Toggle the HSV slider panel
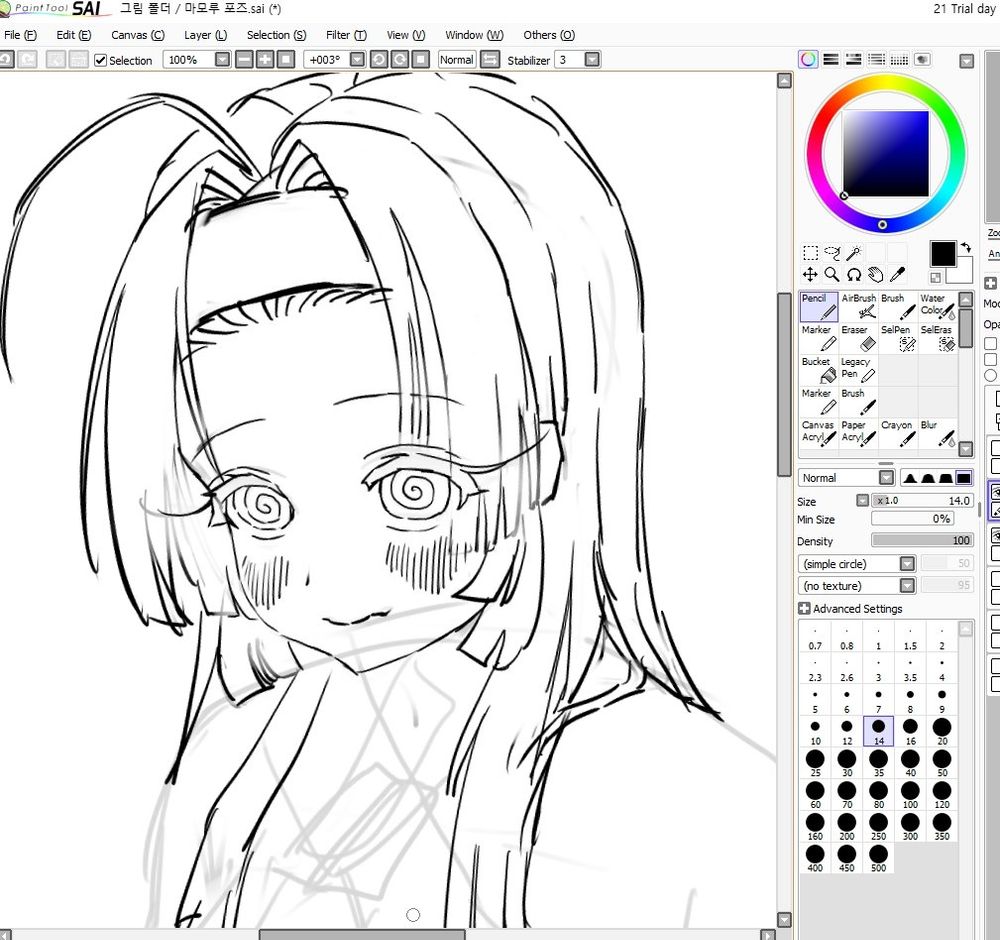This screenshot has width=1000, height=940. pos(853,60)
